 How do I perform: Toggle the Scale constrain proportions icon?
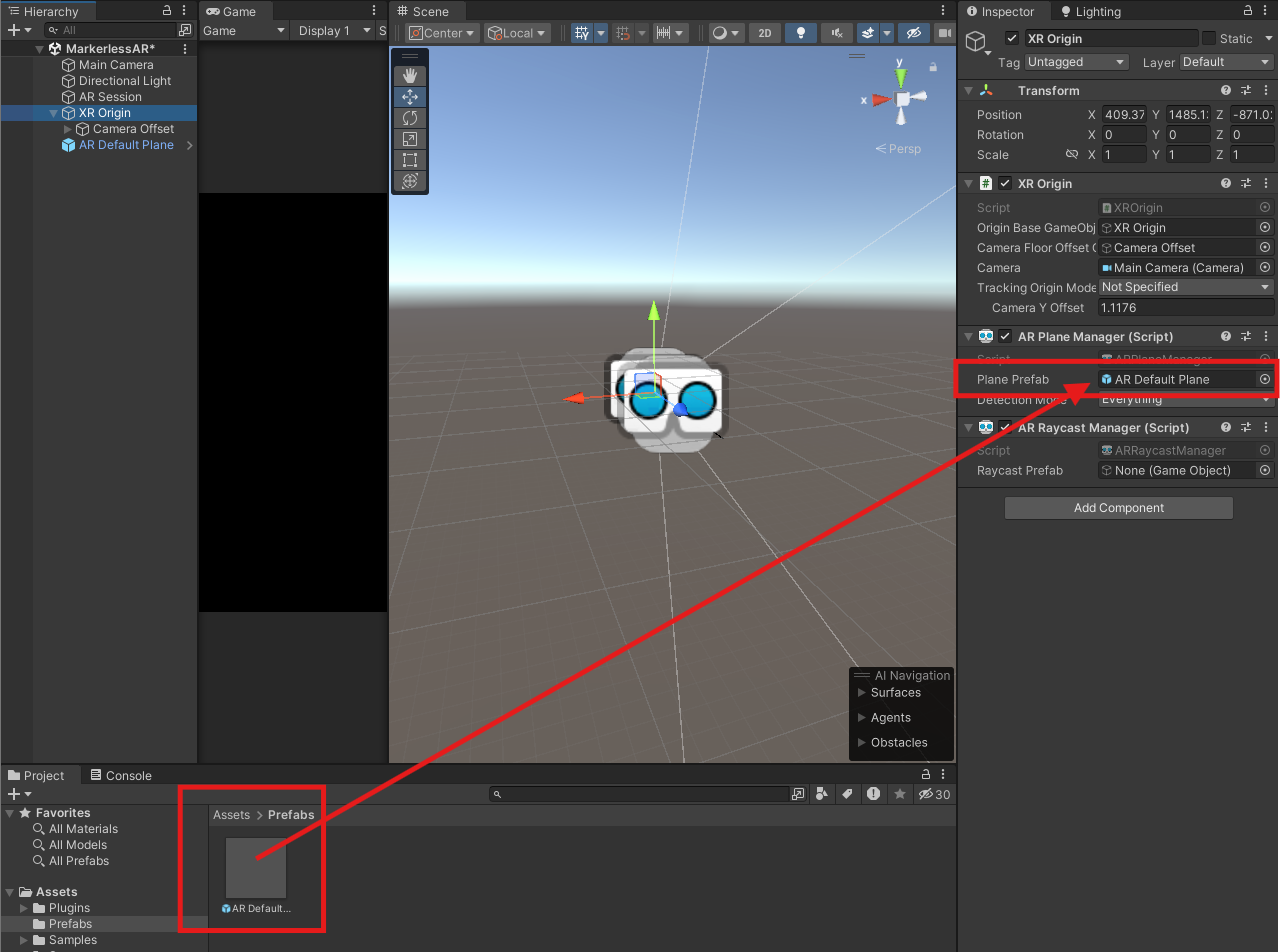[1072, 155]
